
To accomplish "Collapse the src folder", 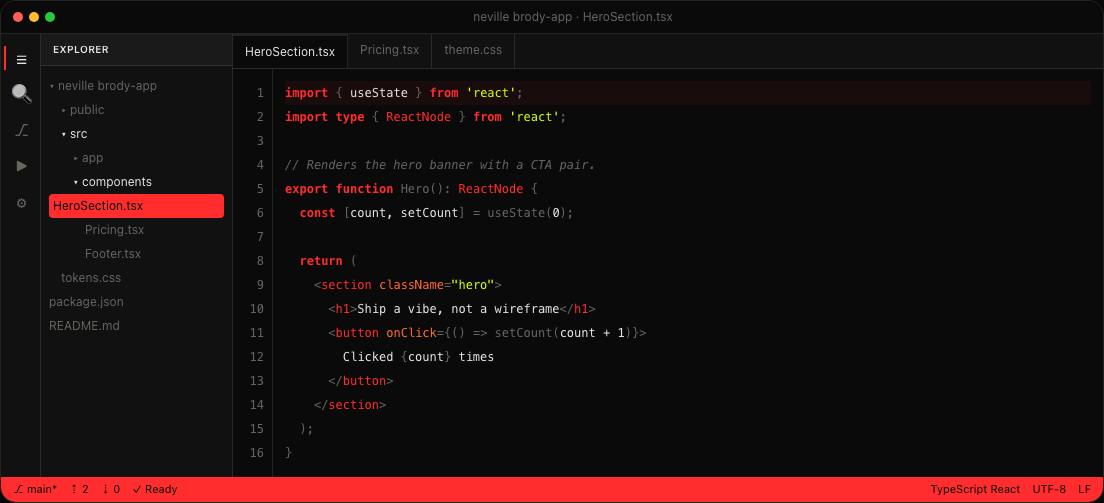I will pos(75,134).
